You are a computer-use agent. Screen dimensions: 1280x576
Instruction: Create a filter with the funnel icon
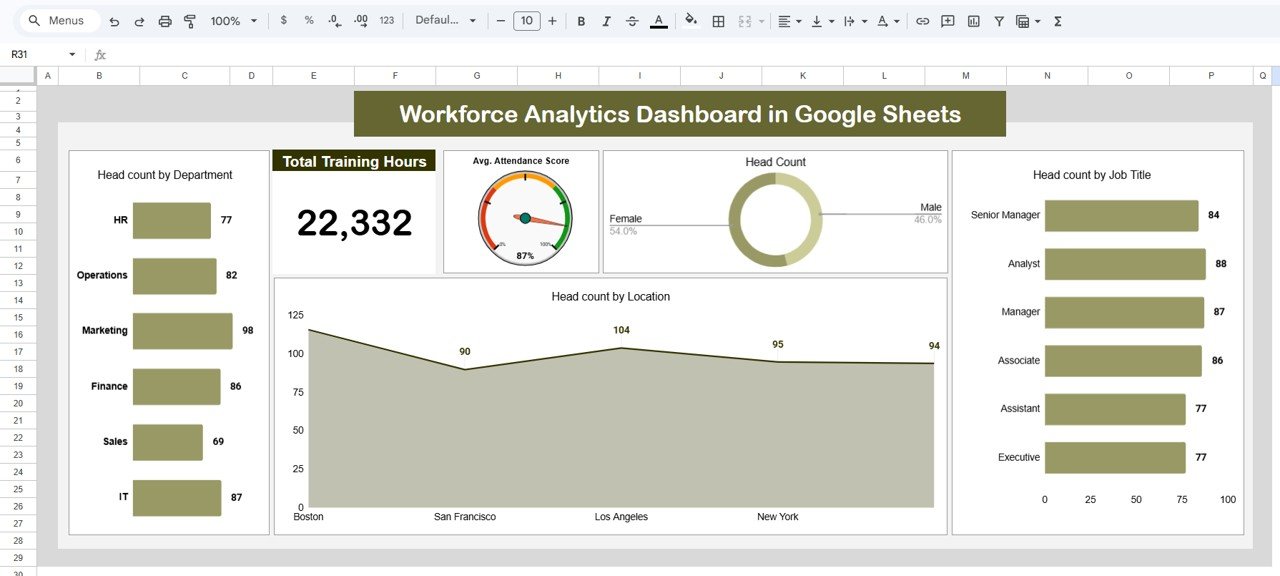[x=998, y=20]
